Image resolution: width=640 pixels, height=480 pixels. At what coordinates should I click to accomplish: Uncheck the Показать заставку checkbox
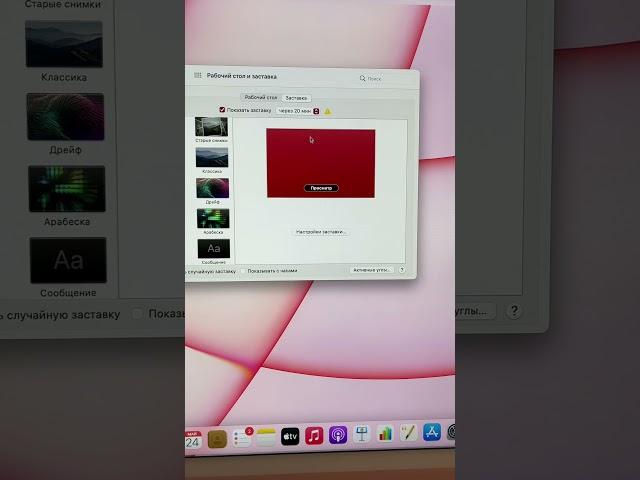point(222,110)
